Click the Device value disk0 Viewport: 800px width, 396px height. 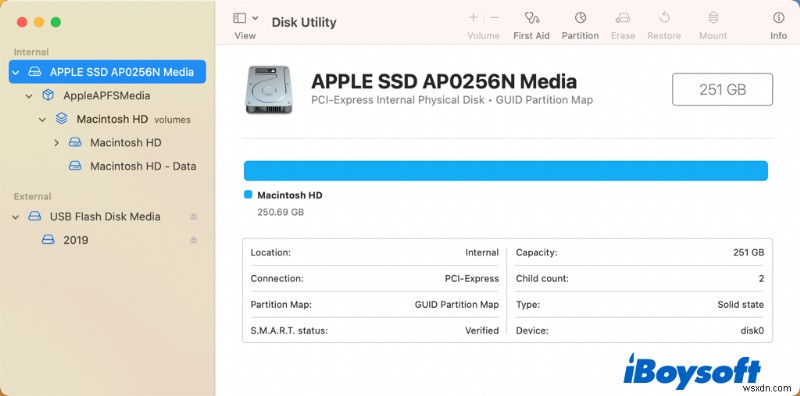[x=752, y=331]
